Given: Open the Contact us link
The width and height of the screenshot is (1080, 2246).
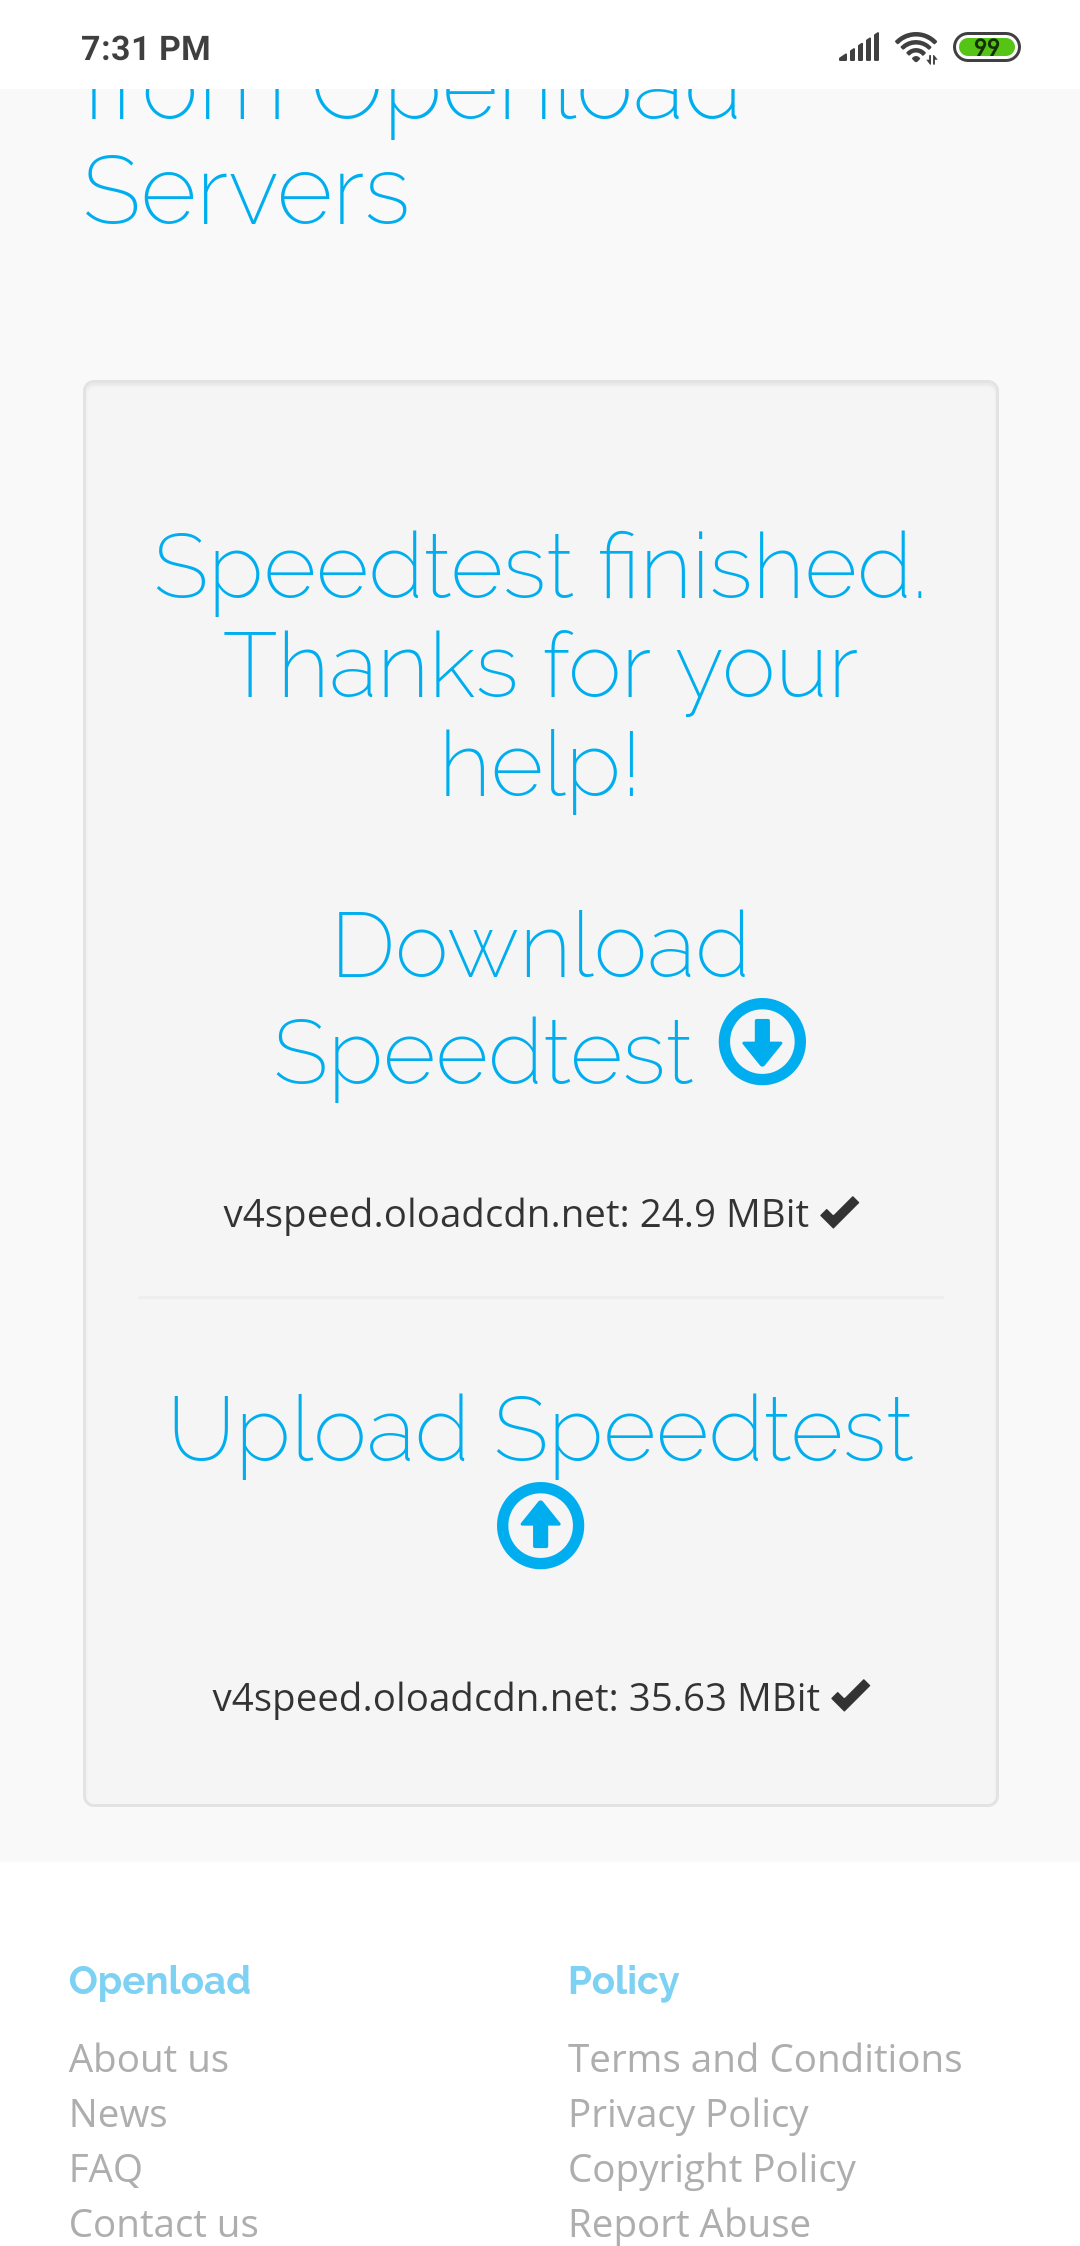Looking at the screenshot, I should click(164, 2223).
